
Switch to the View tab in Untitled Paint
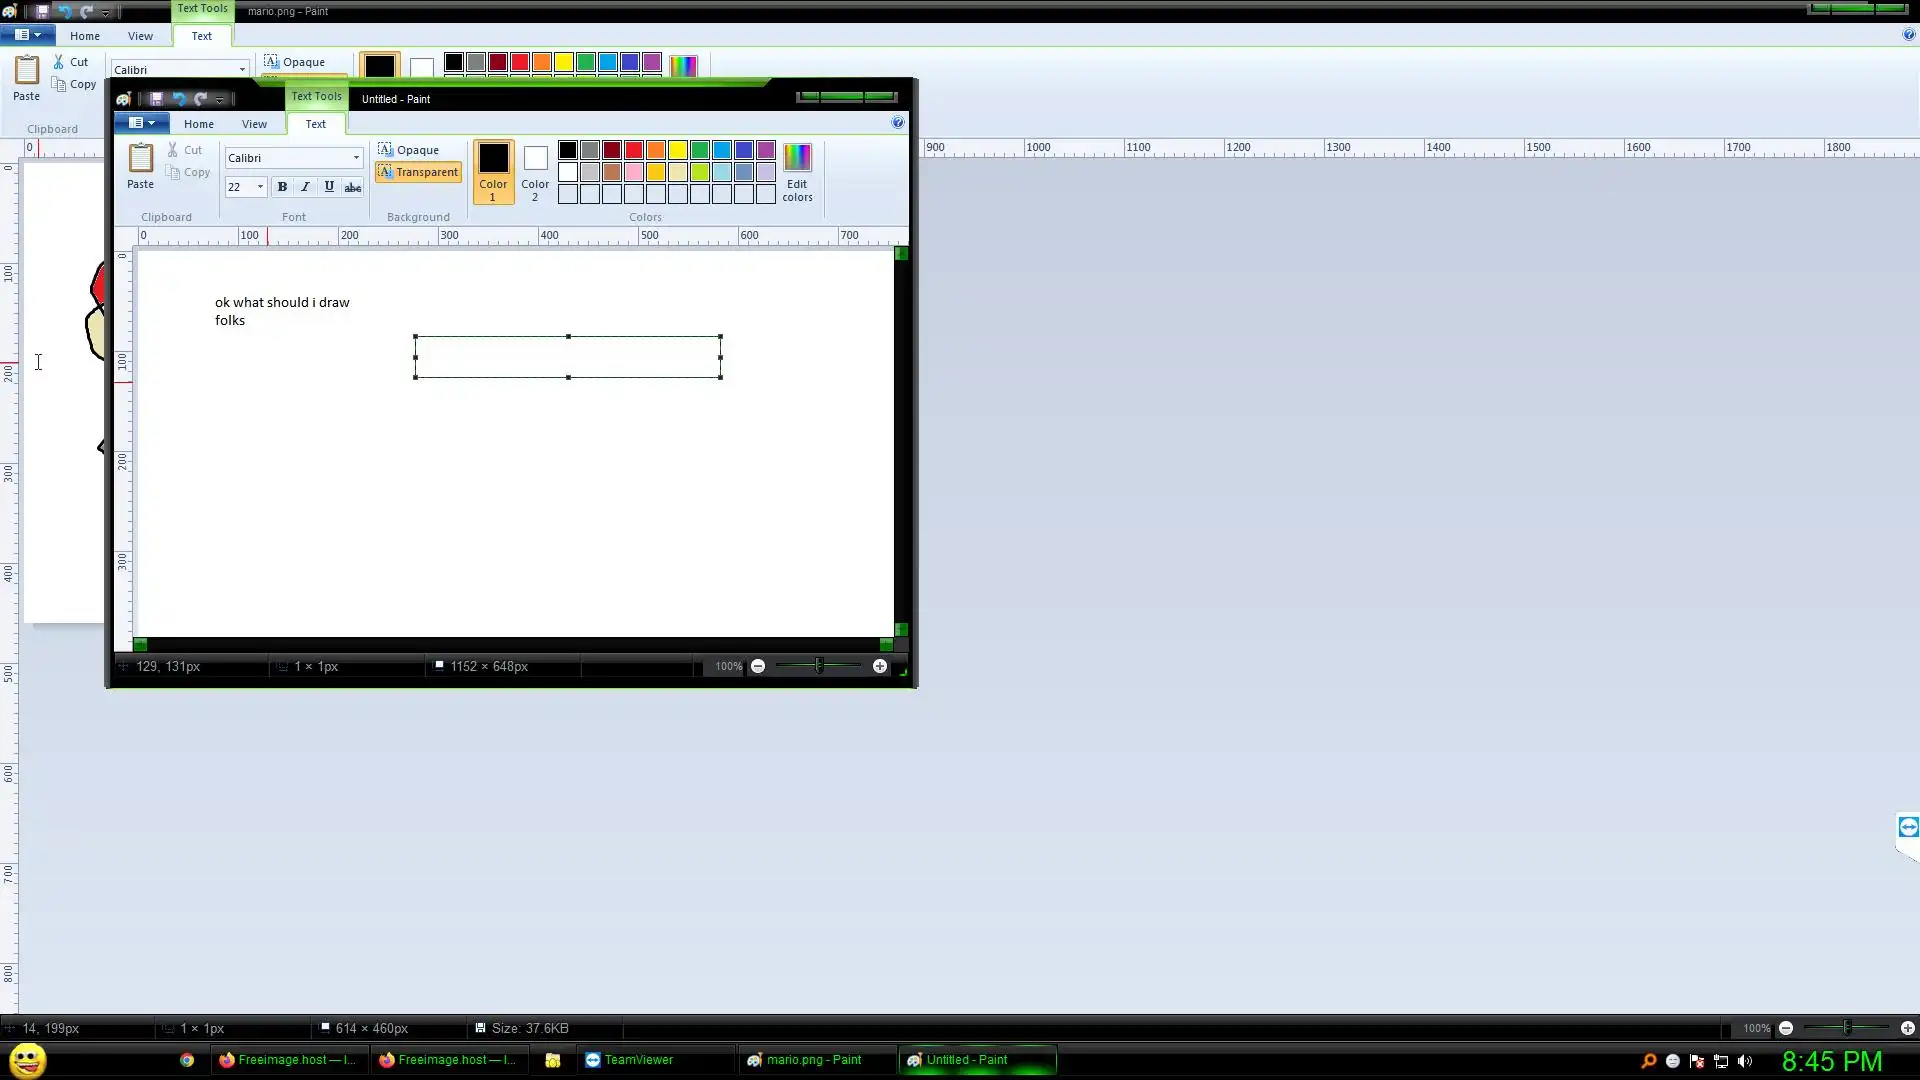pyautogui.click(x=254, y=124)
